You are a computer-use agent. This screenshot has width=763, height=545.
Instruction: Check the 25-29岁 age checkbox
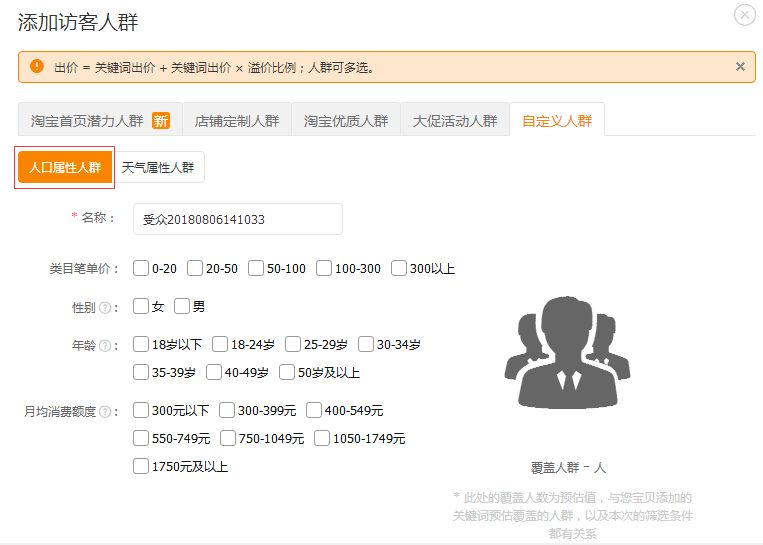(x=292, y=344)
